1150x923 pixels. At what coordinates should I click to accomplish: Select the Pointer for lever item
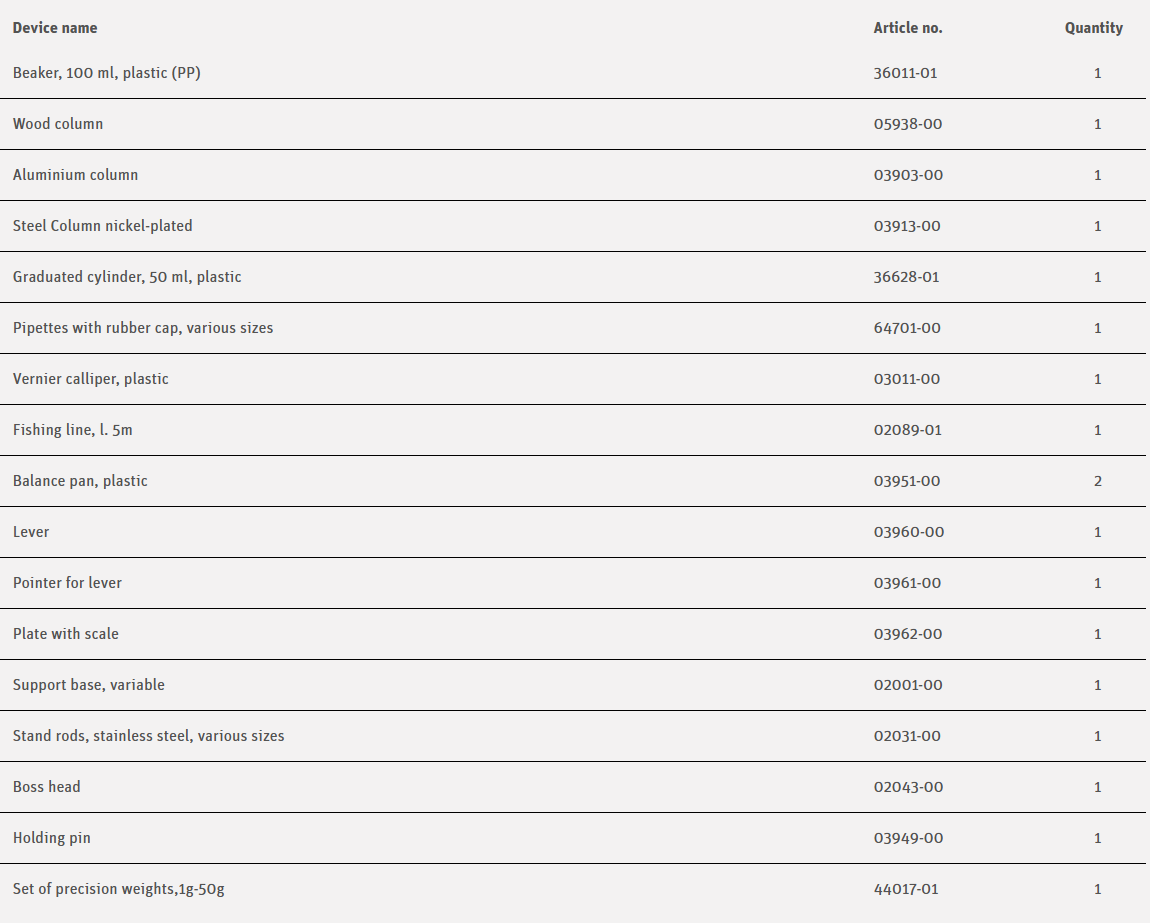tap(67, 583)
